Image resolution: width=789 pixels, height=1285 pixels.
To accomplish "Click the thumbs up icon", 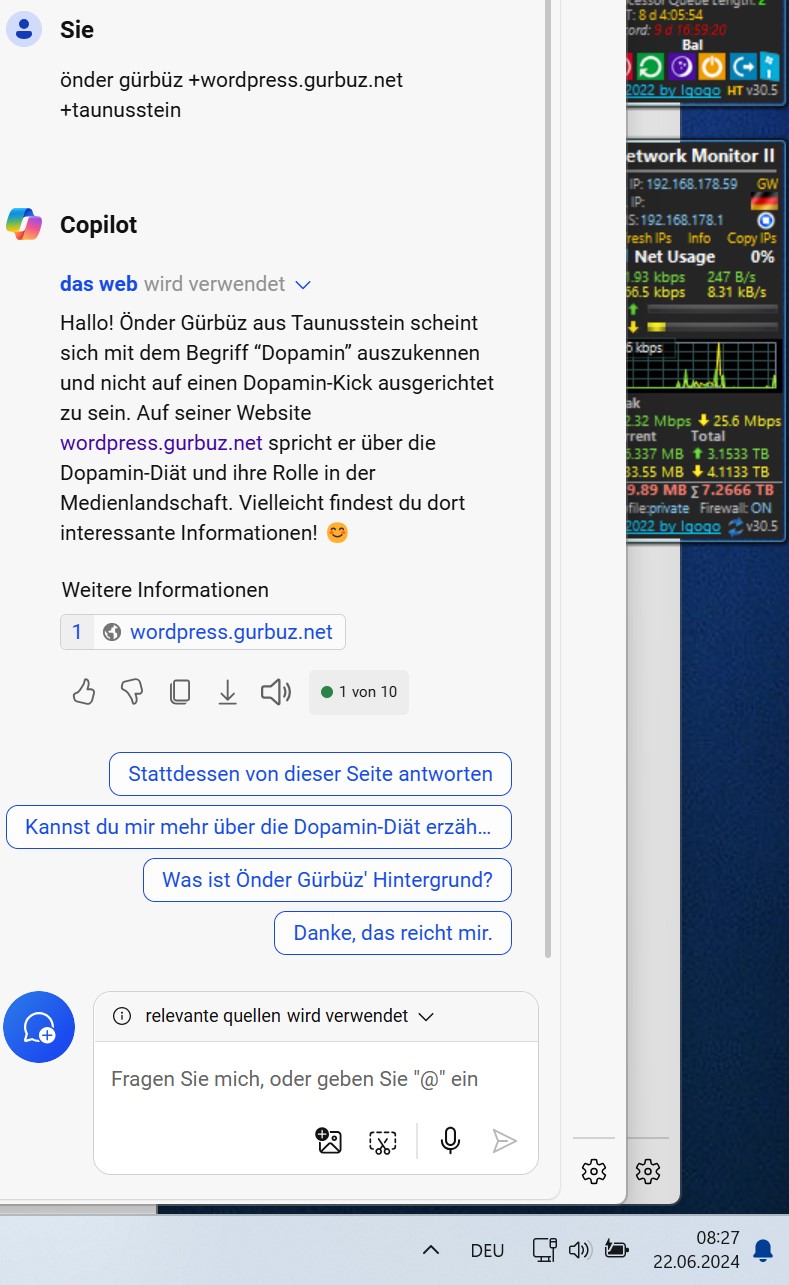I will (84, 692).
